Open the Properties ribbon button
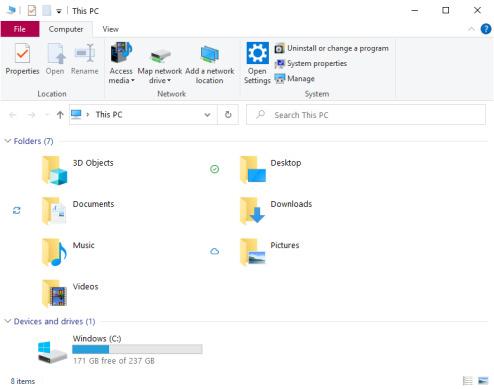Image resolution: width=494 pixels, height=389 pixels. (x=22, y=59)
